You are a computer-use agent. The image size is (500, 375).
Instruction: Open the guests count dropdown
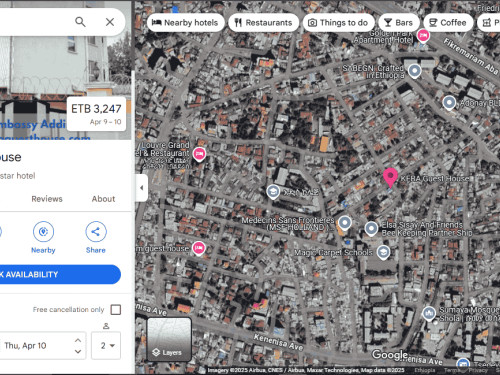106,346
